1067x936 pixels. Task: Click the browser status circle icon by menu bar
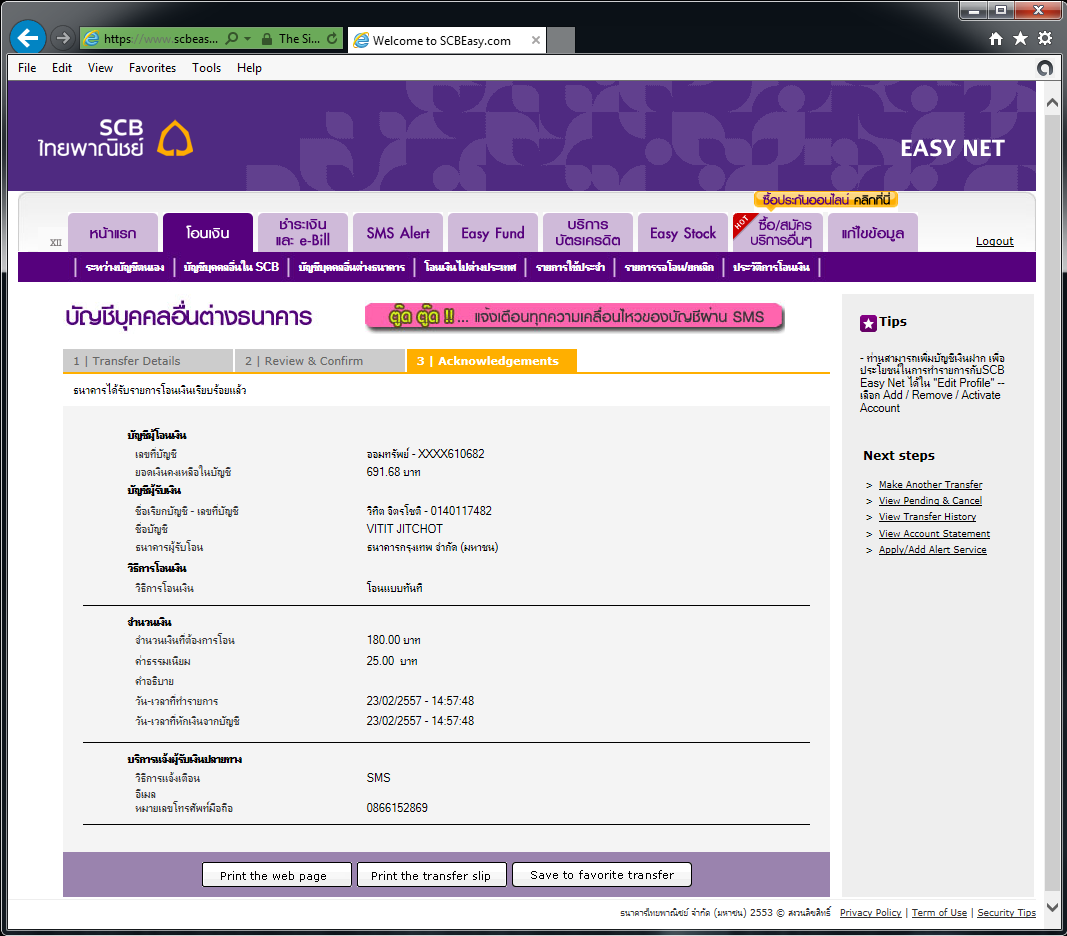[1045, 68]
